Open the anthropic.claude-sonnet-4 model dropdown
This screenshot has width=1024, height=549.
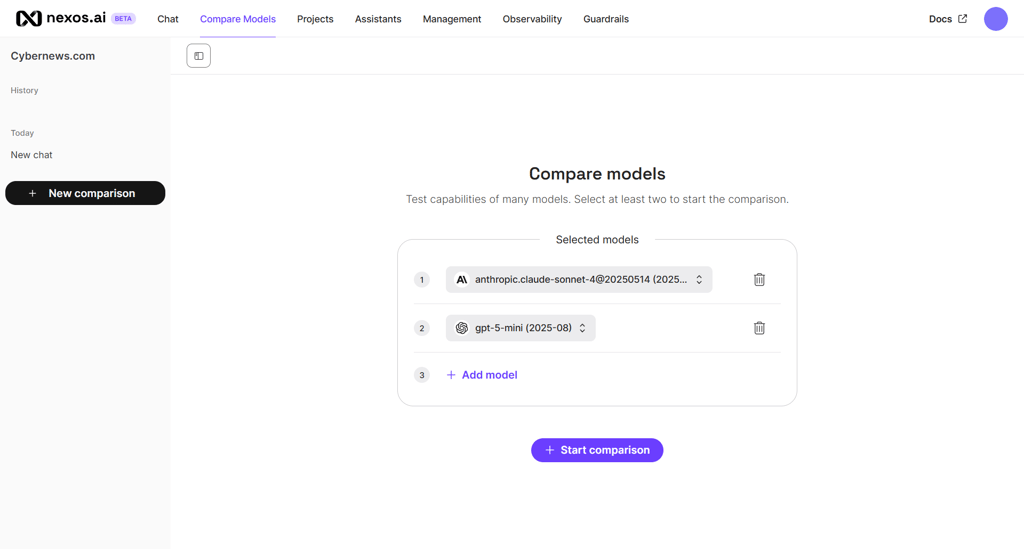(x=579, y=279)
